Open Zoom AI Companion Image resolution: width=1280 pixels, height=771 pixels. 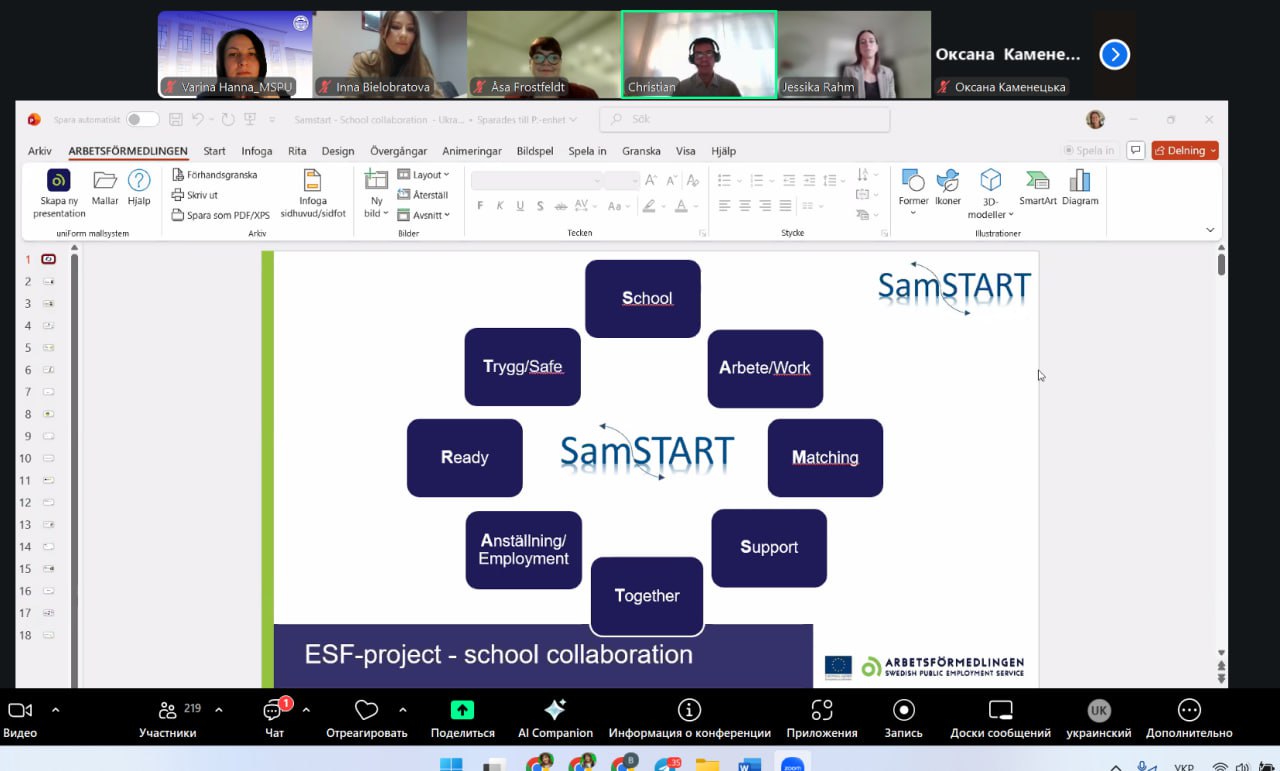(555, 710)
